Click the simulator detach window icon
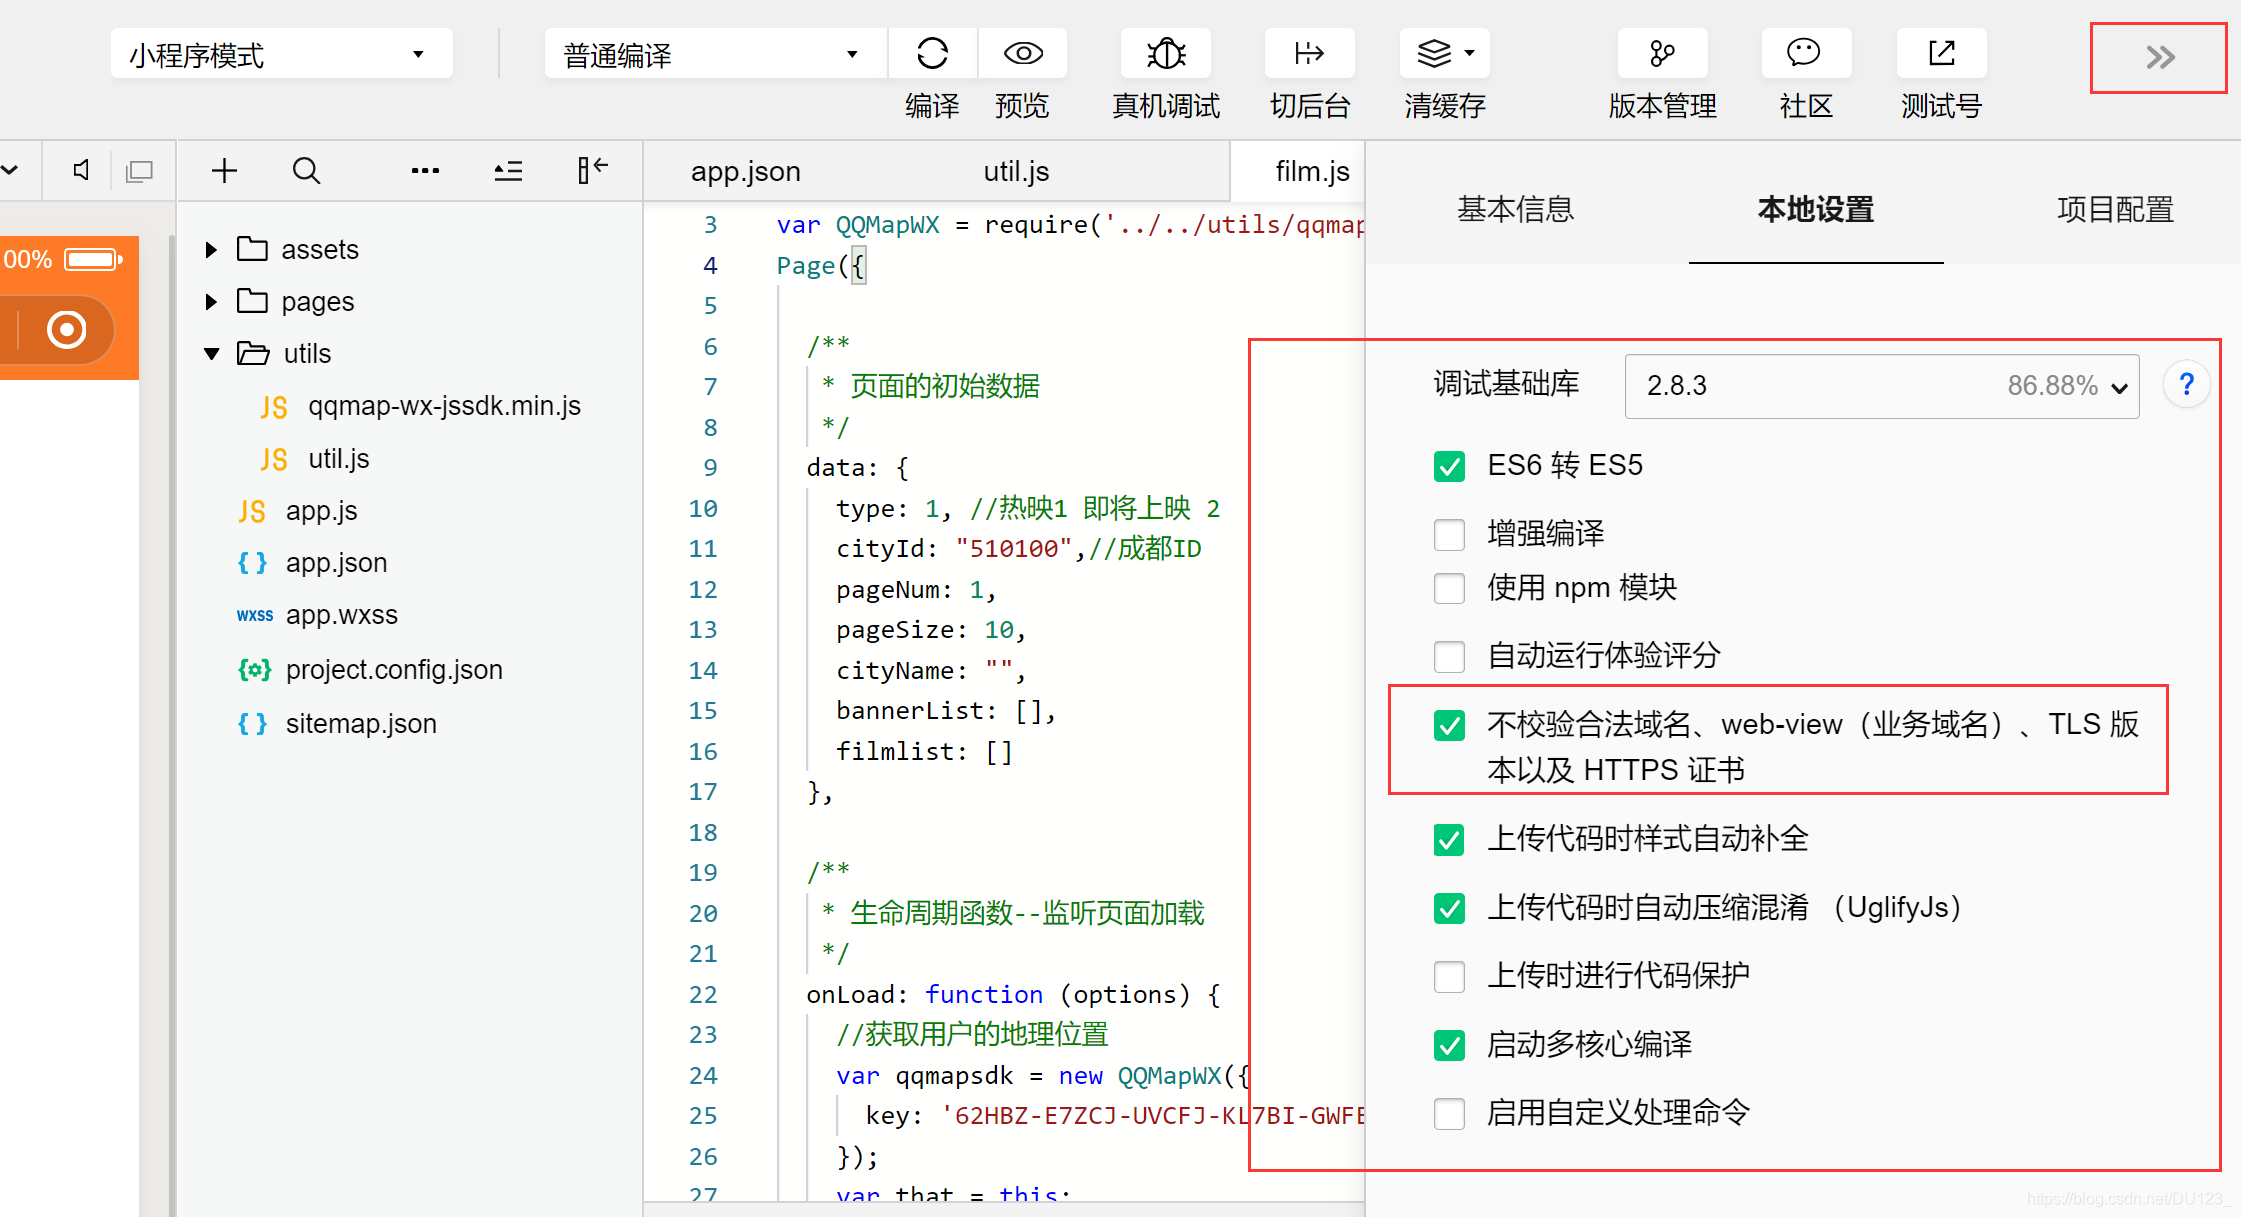The width and height of the screenshot is (2241, 1217). coord(139,171)
